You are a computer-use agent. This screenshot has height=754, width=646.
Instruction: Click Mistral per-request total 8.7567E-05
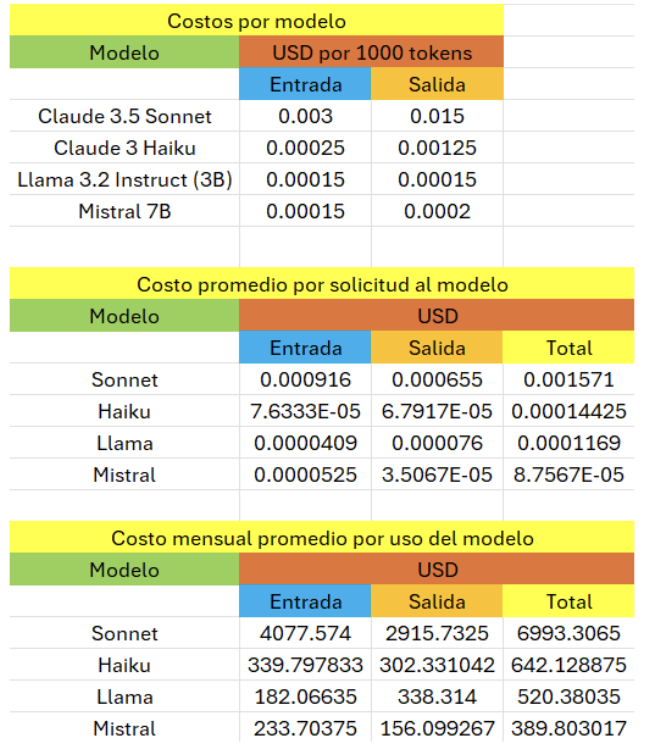pos(569,475)
